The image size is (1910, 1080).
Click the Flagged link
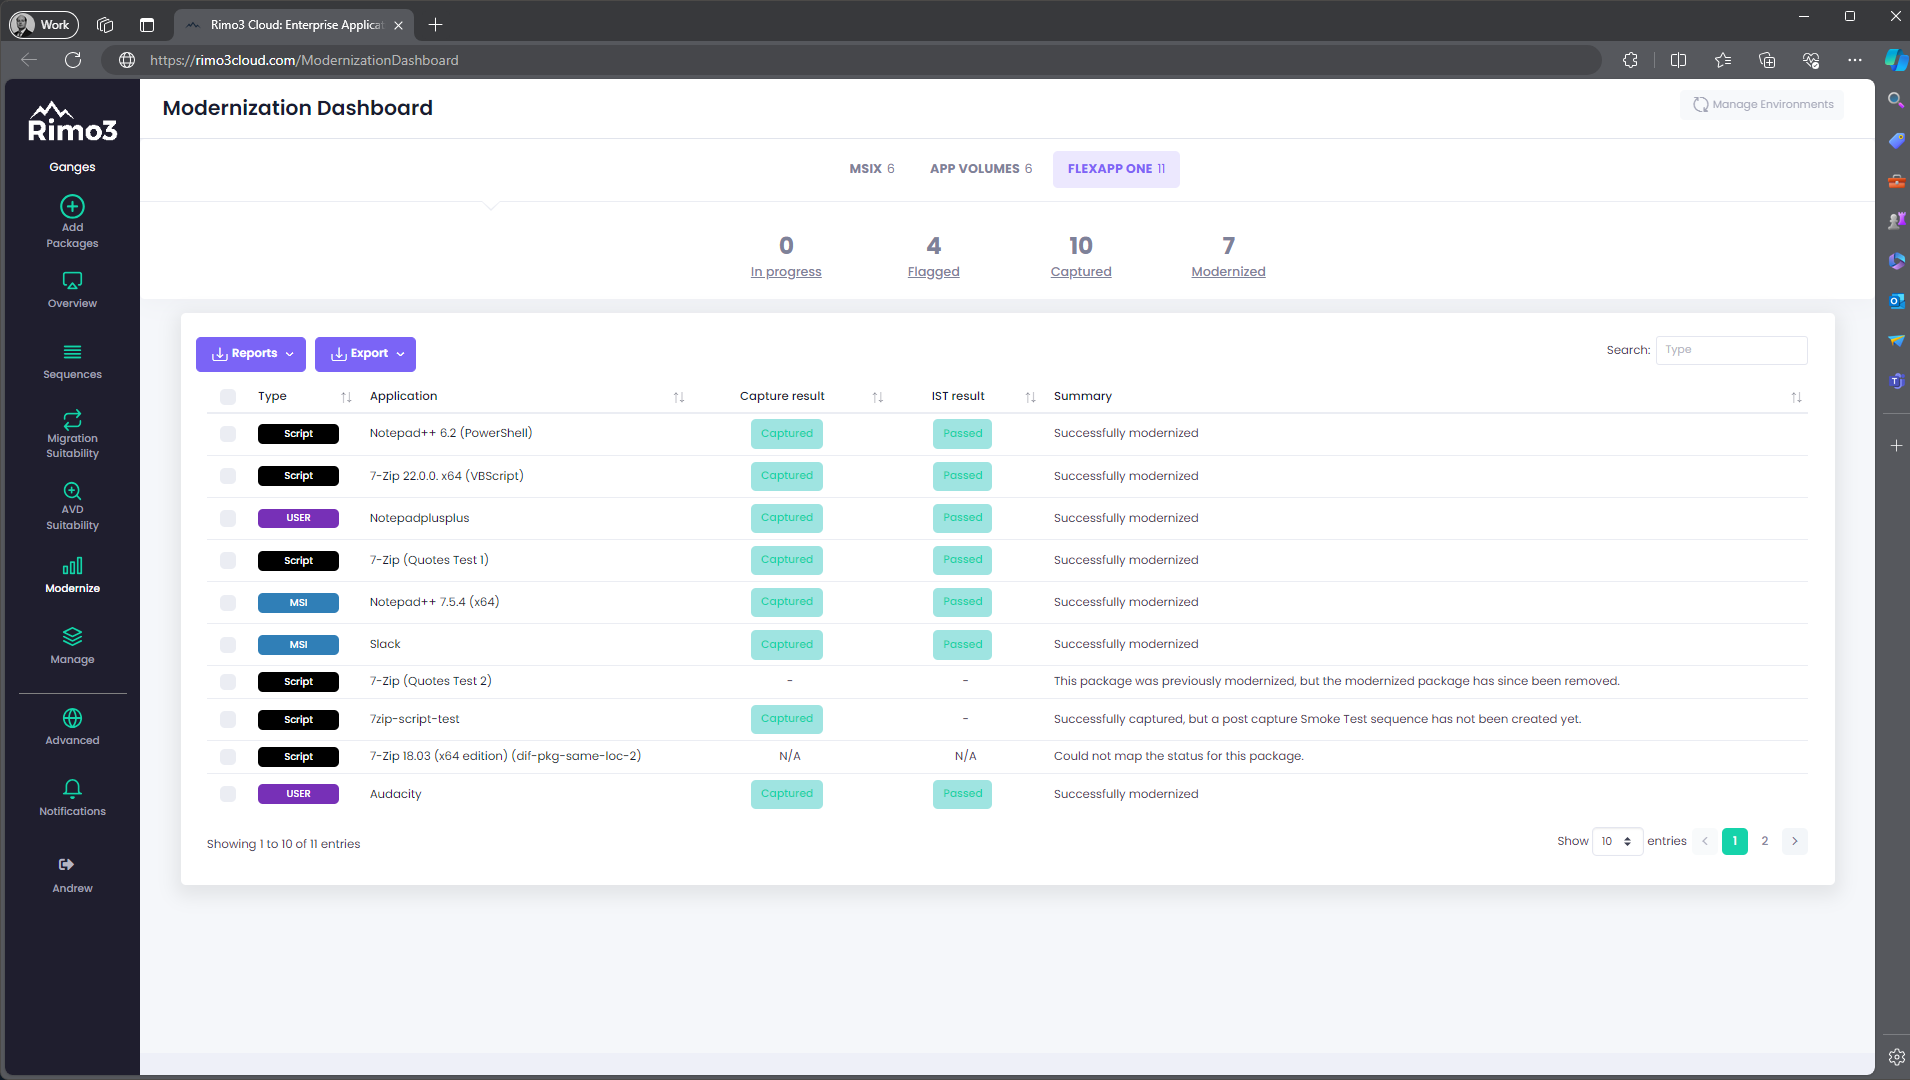933,272
